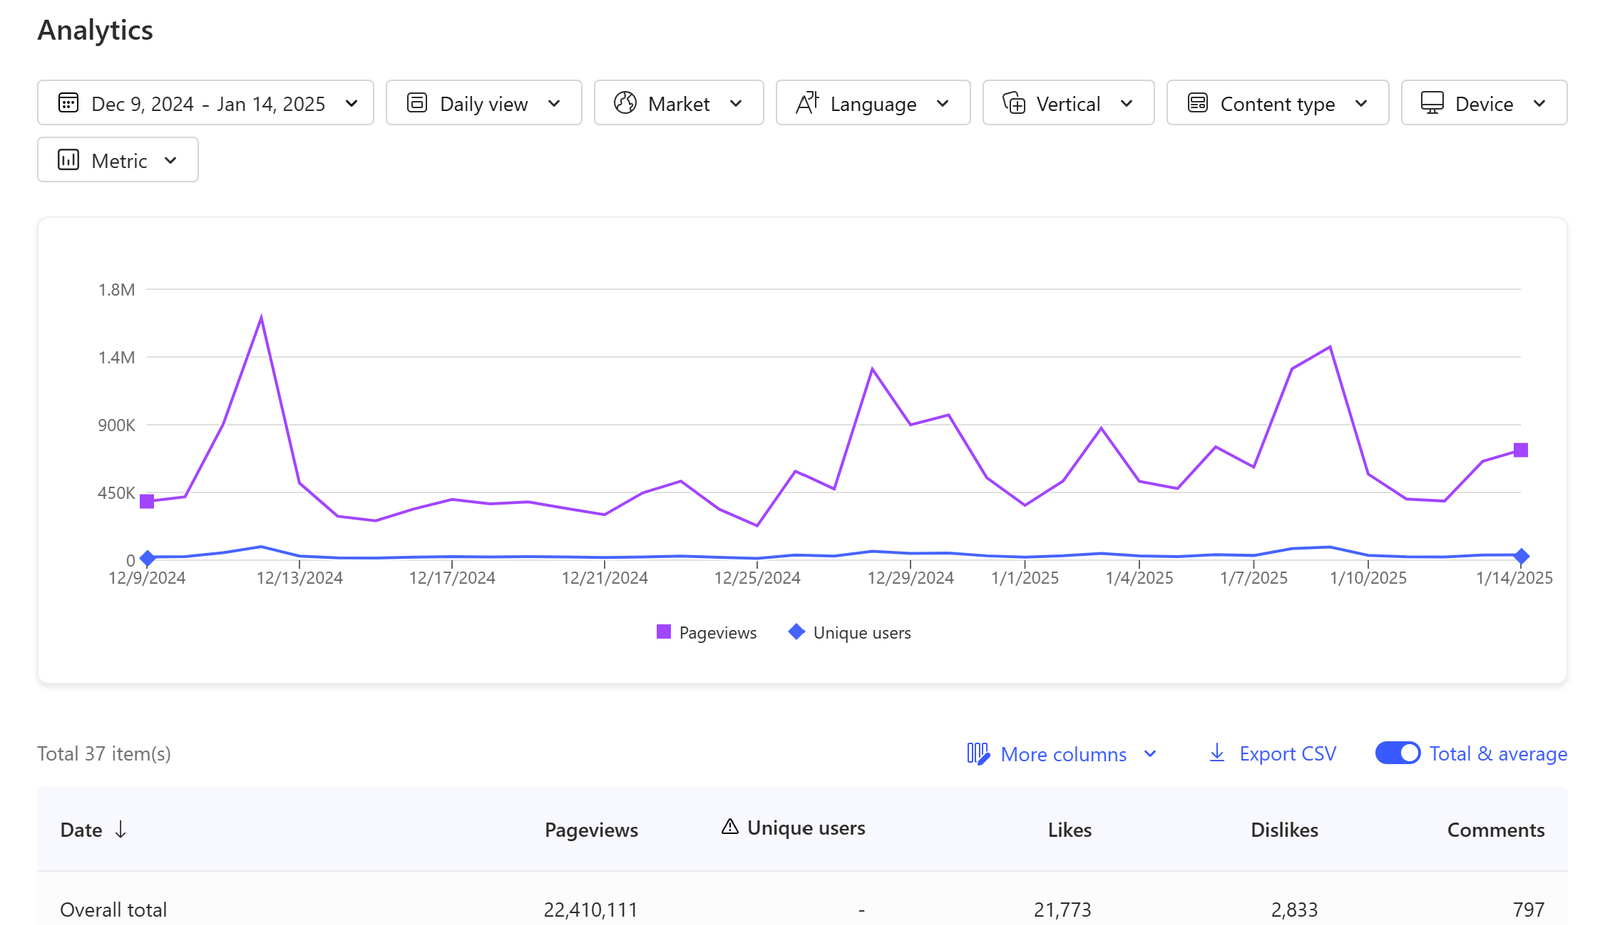
Task: Expand the Device filter chevron
Action: coord(1539,103)
